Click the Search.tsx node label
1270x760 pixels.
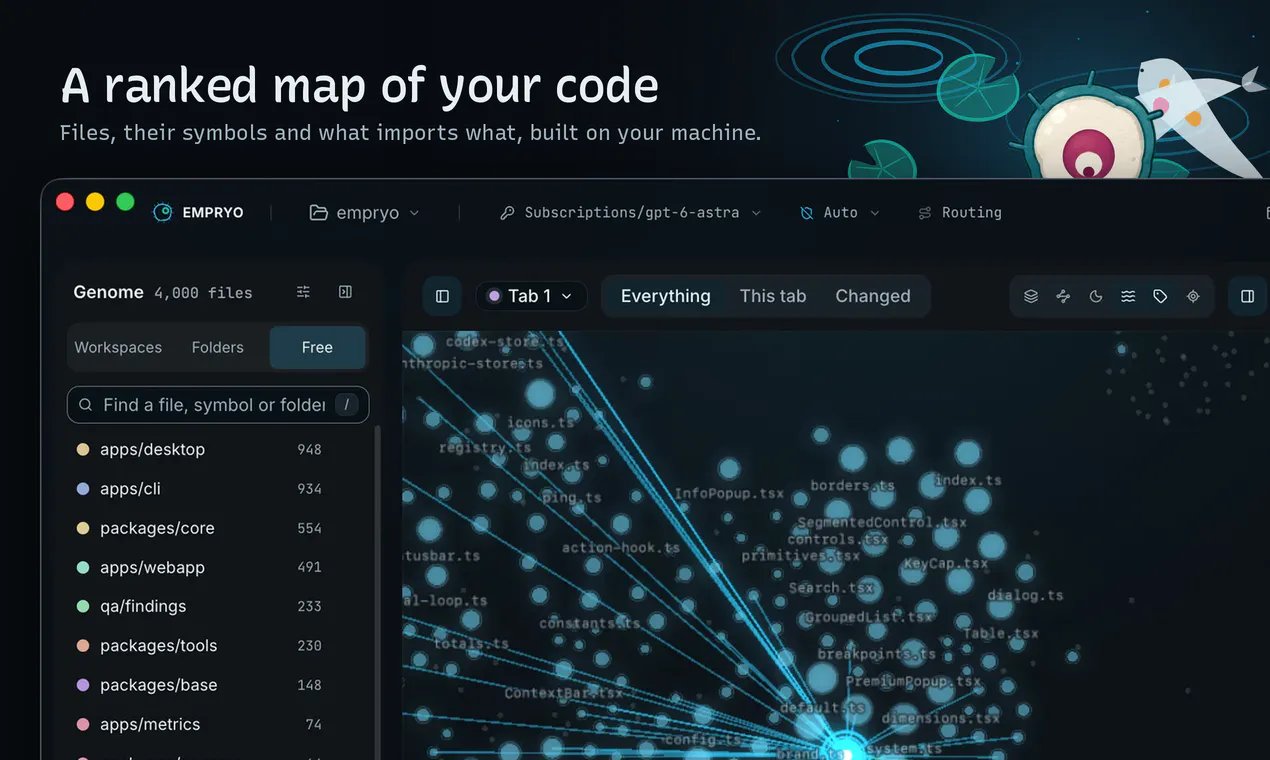pos(832,588)
